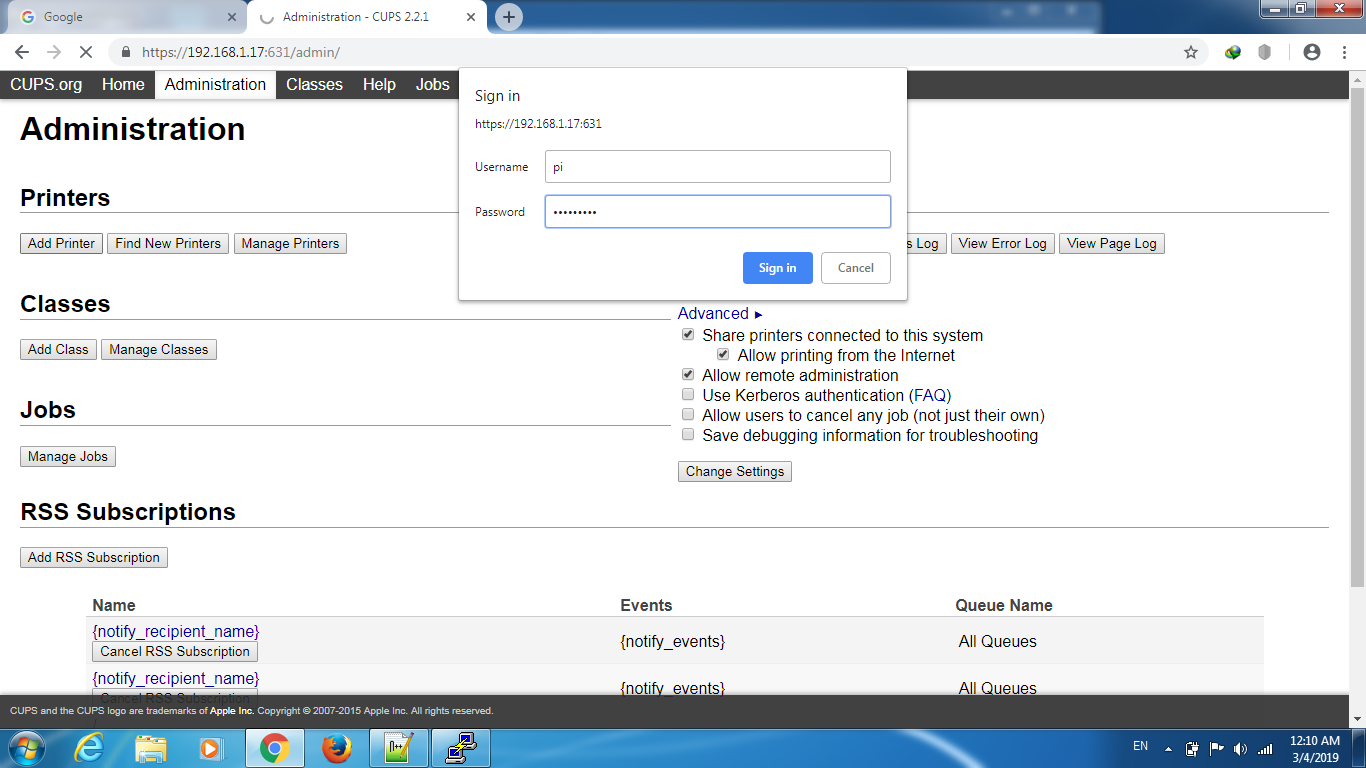
Task: Open a new tab with plus button
Action: point(509,17)
